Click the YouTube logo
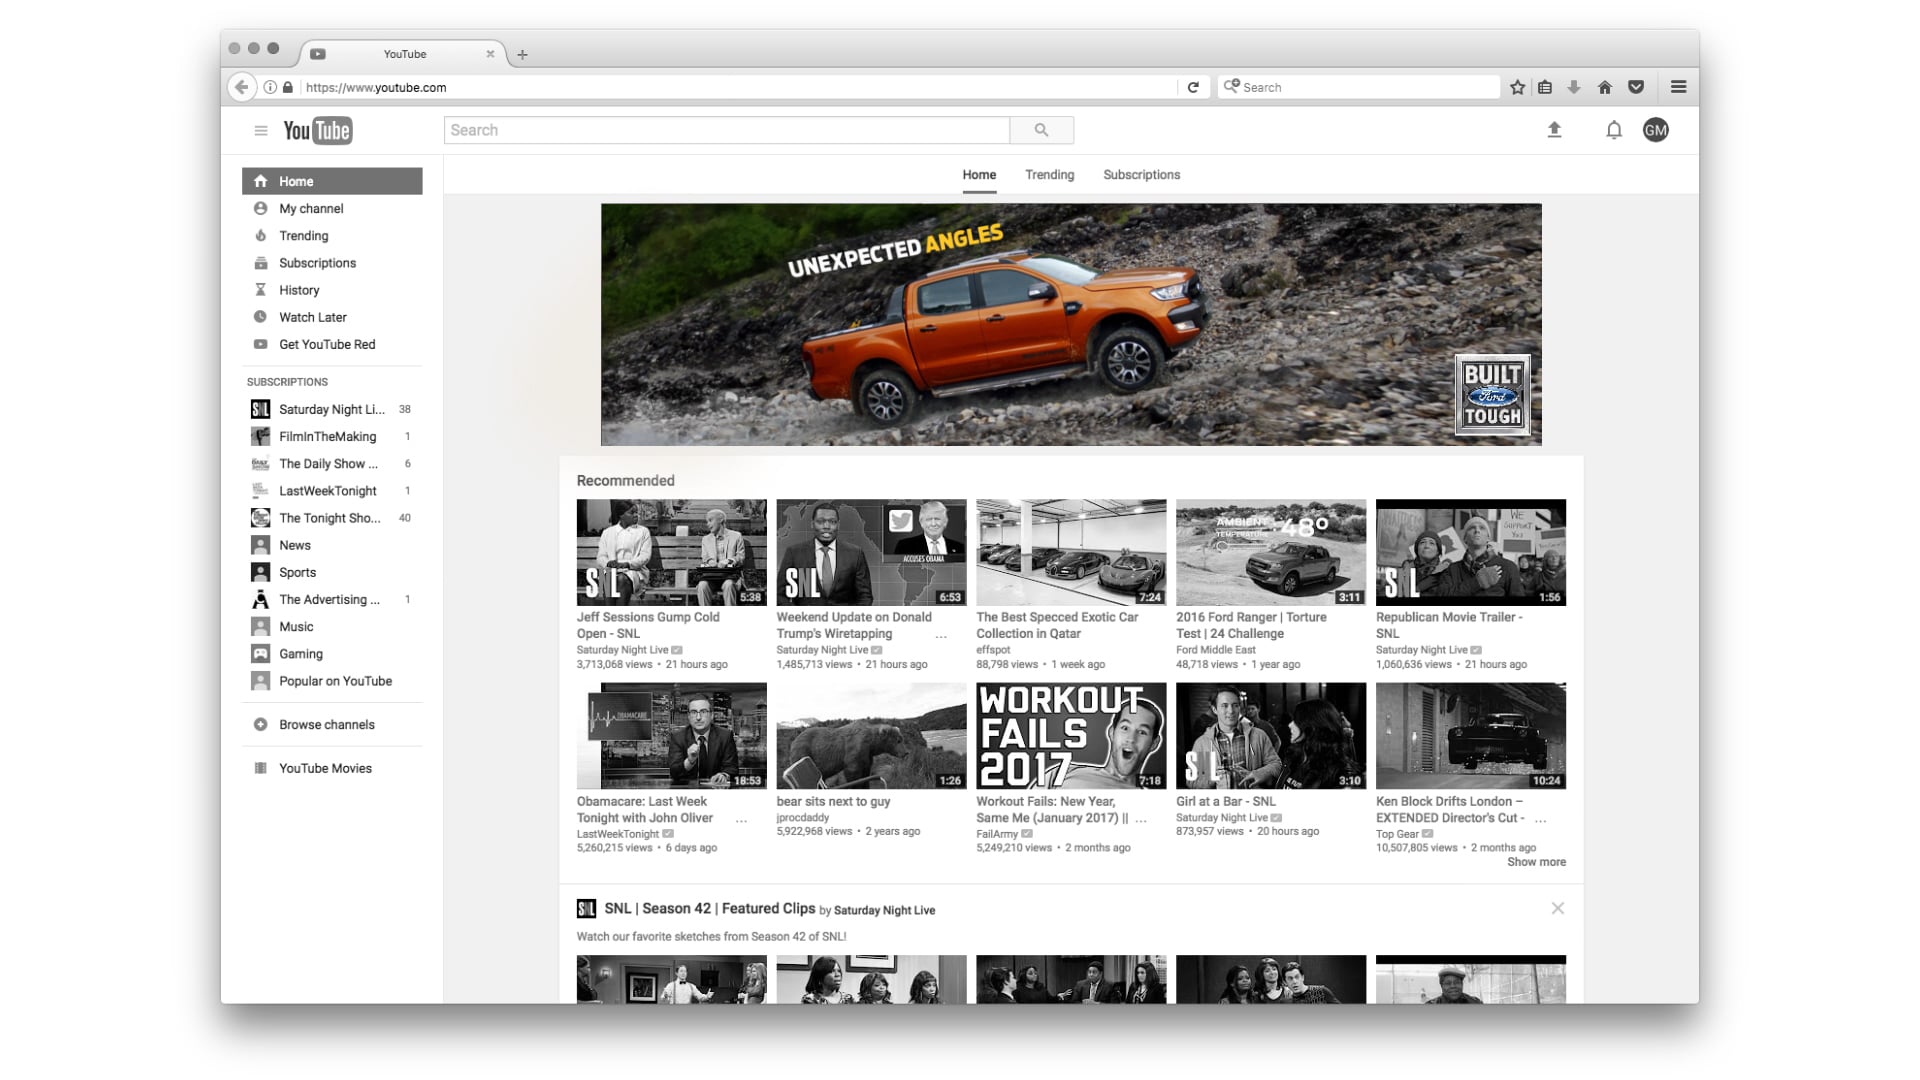Screen dimensions: 1920x1080 click(x=318, y=130)
